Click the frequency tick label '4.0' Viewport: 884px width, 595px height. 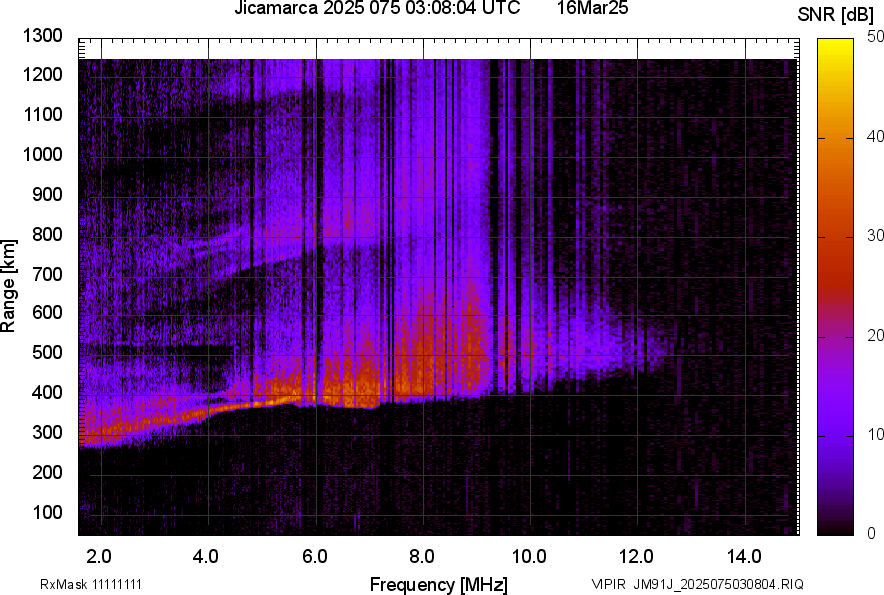tap(206, 557)
